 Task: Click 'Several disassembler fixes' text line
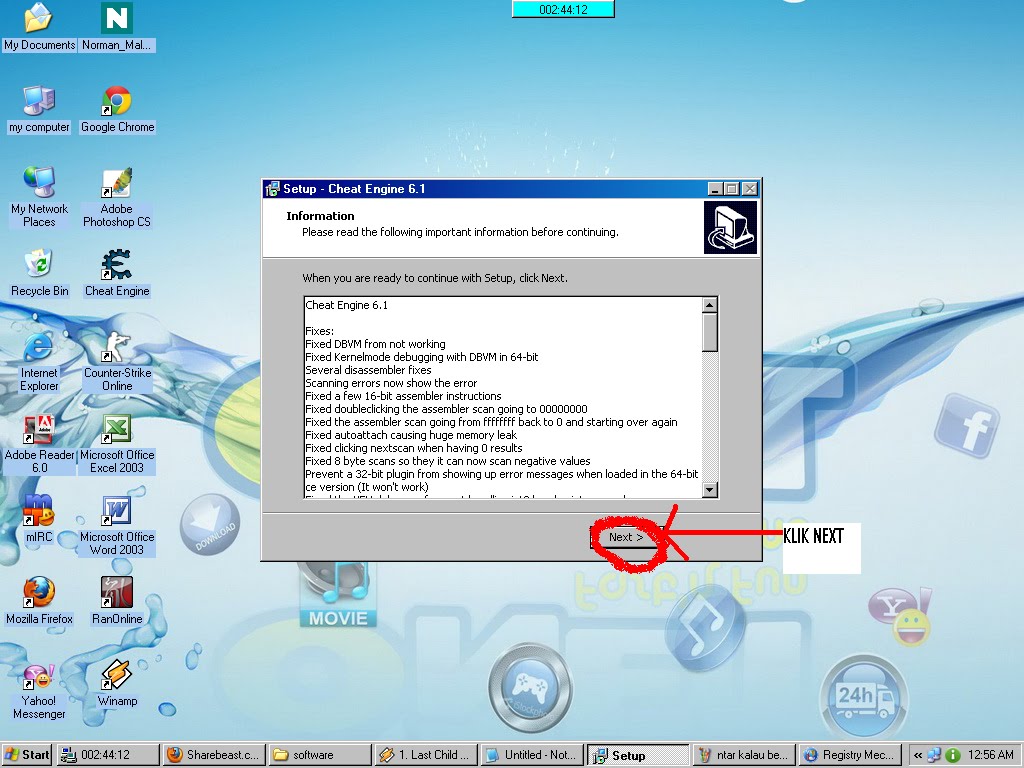pos(368,370)
